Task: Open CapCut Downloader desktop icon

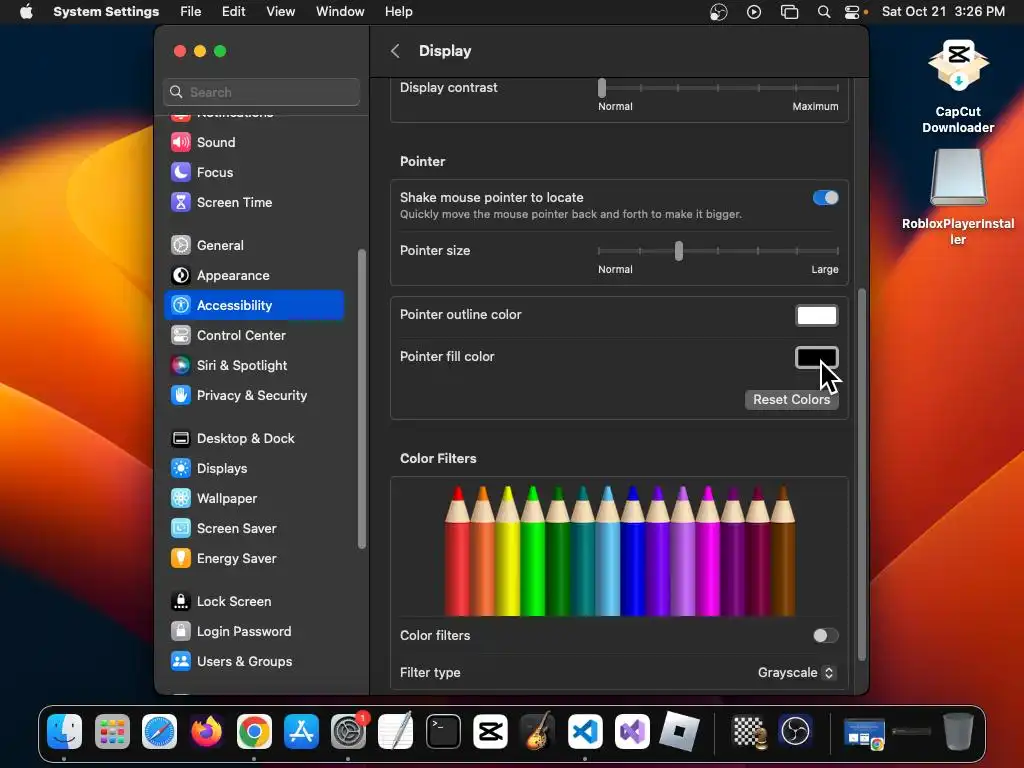Action: [x=958, y=86]
